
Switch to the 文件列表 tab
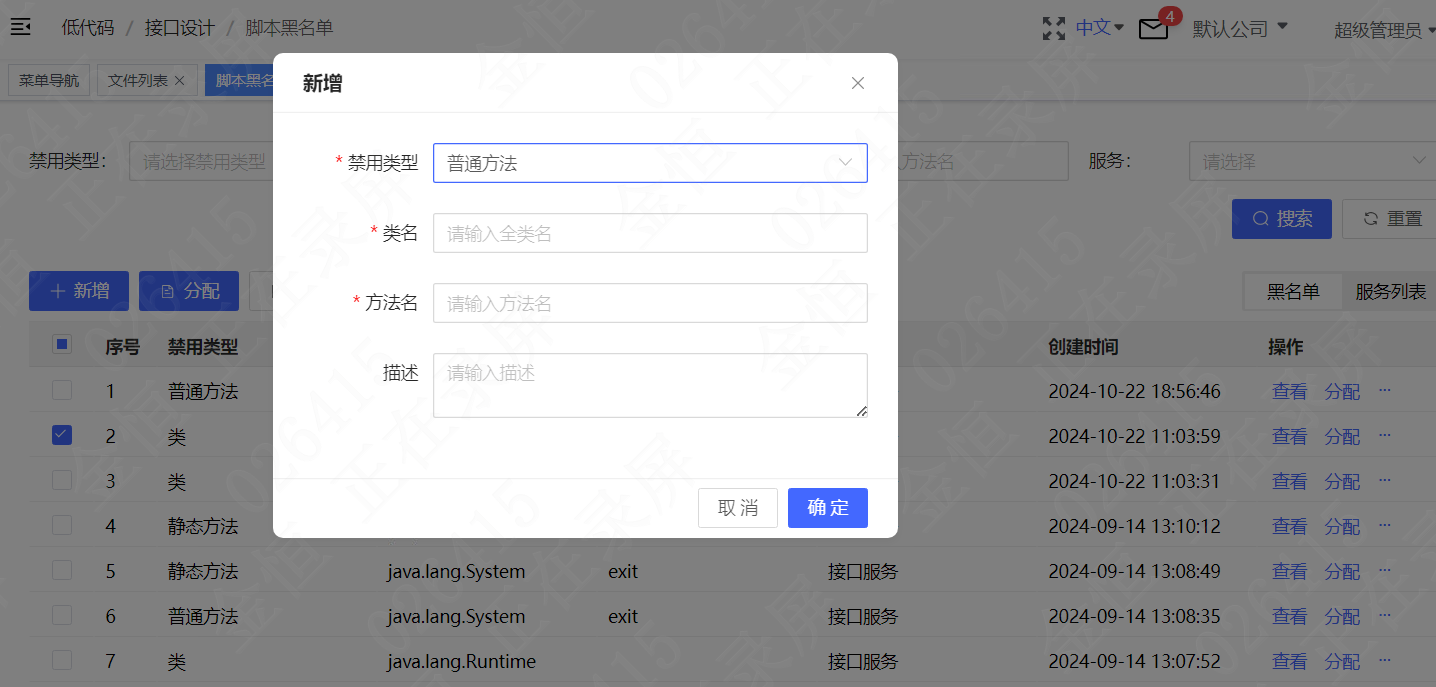click(146, 80)
